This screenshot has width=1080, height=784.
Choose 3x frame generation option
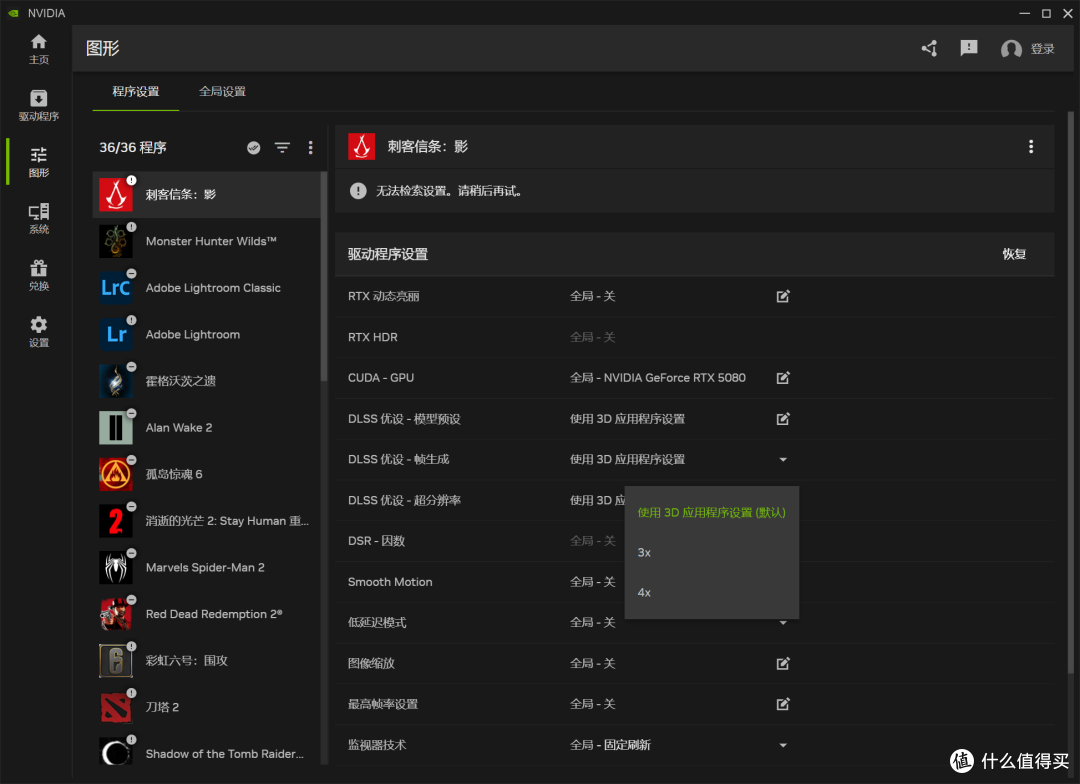point(712,553)
